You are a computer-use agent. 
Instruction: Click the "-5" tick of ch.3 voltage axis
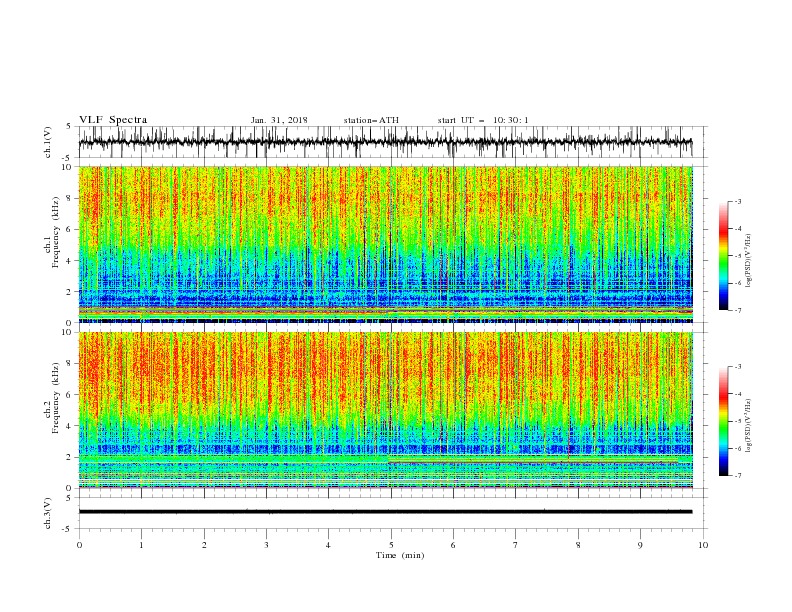tap(68, 529)
